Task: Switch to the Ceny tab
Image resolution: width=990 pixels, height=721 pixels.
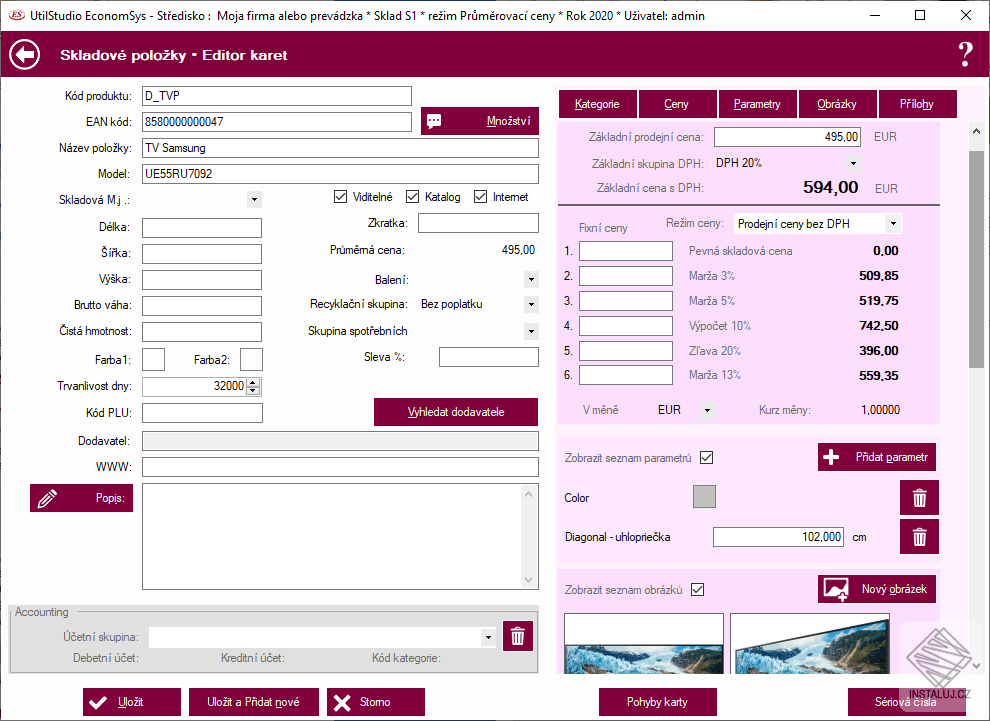Action: (677, 104)
